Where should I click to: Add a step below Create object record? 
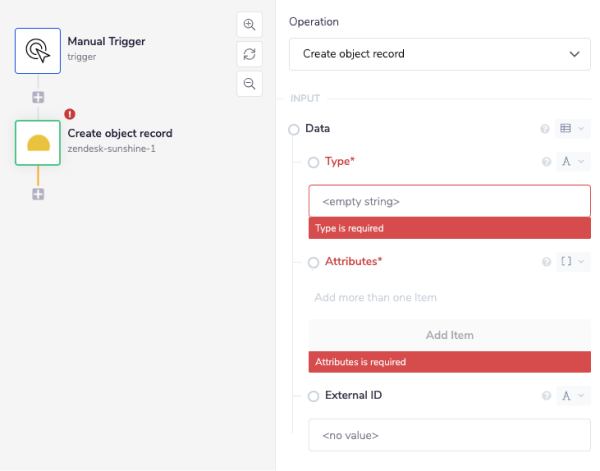(38, 193)
